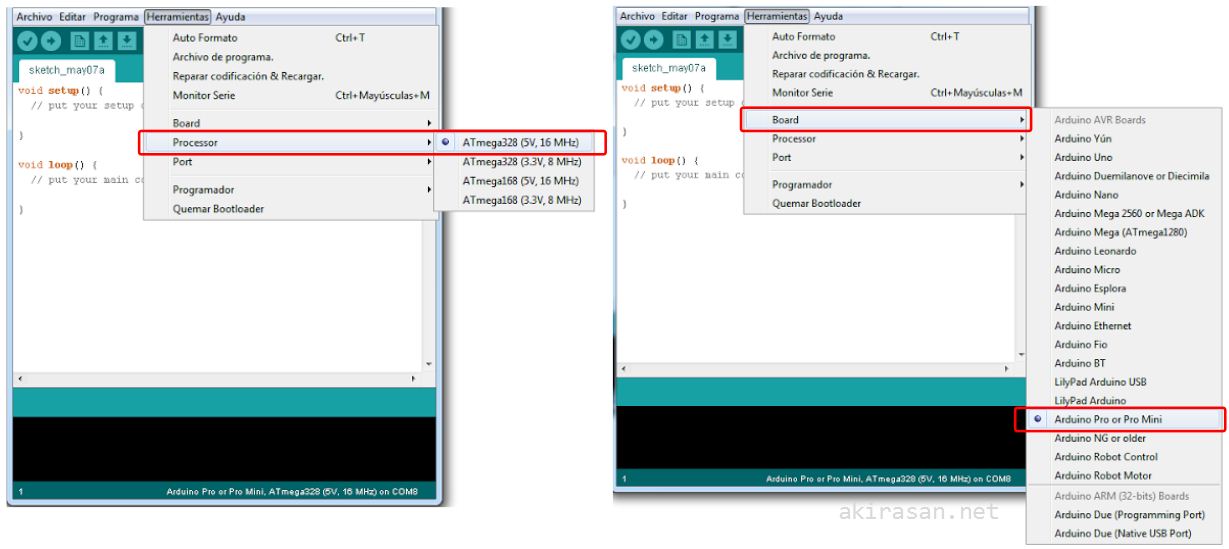Screen dimensions: 1229x549
Task: Select Arduino Yún board
Action: click(1124, 139)
